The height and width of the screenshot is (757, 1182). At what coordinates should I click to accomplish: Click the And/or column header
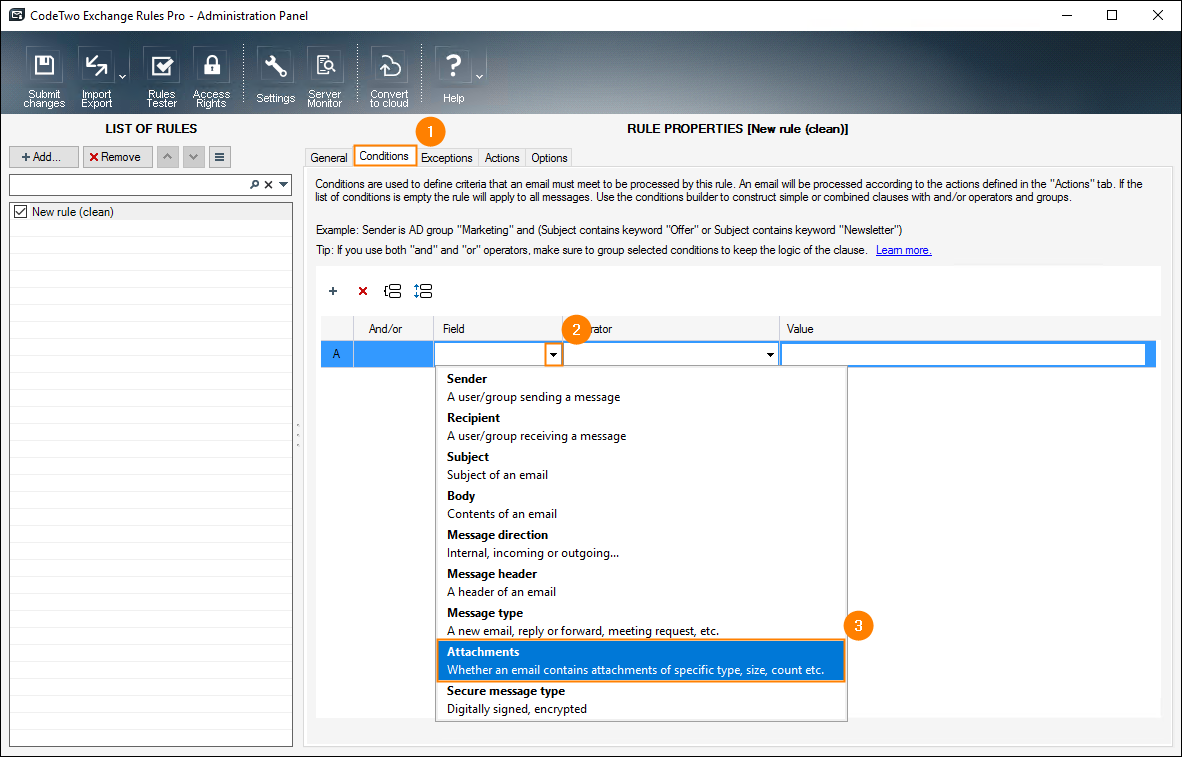tap(393, 329)
